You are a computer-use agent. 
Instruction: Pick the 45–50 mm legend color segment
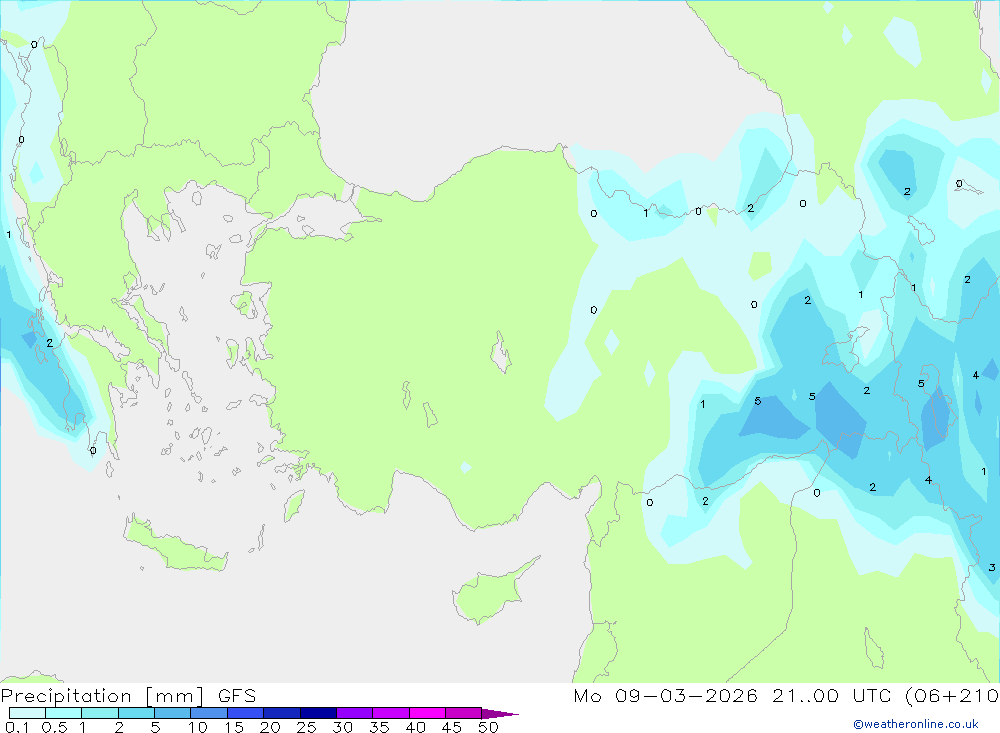[x=464, y=713]
